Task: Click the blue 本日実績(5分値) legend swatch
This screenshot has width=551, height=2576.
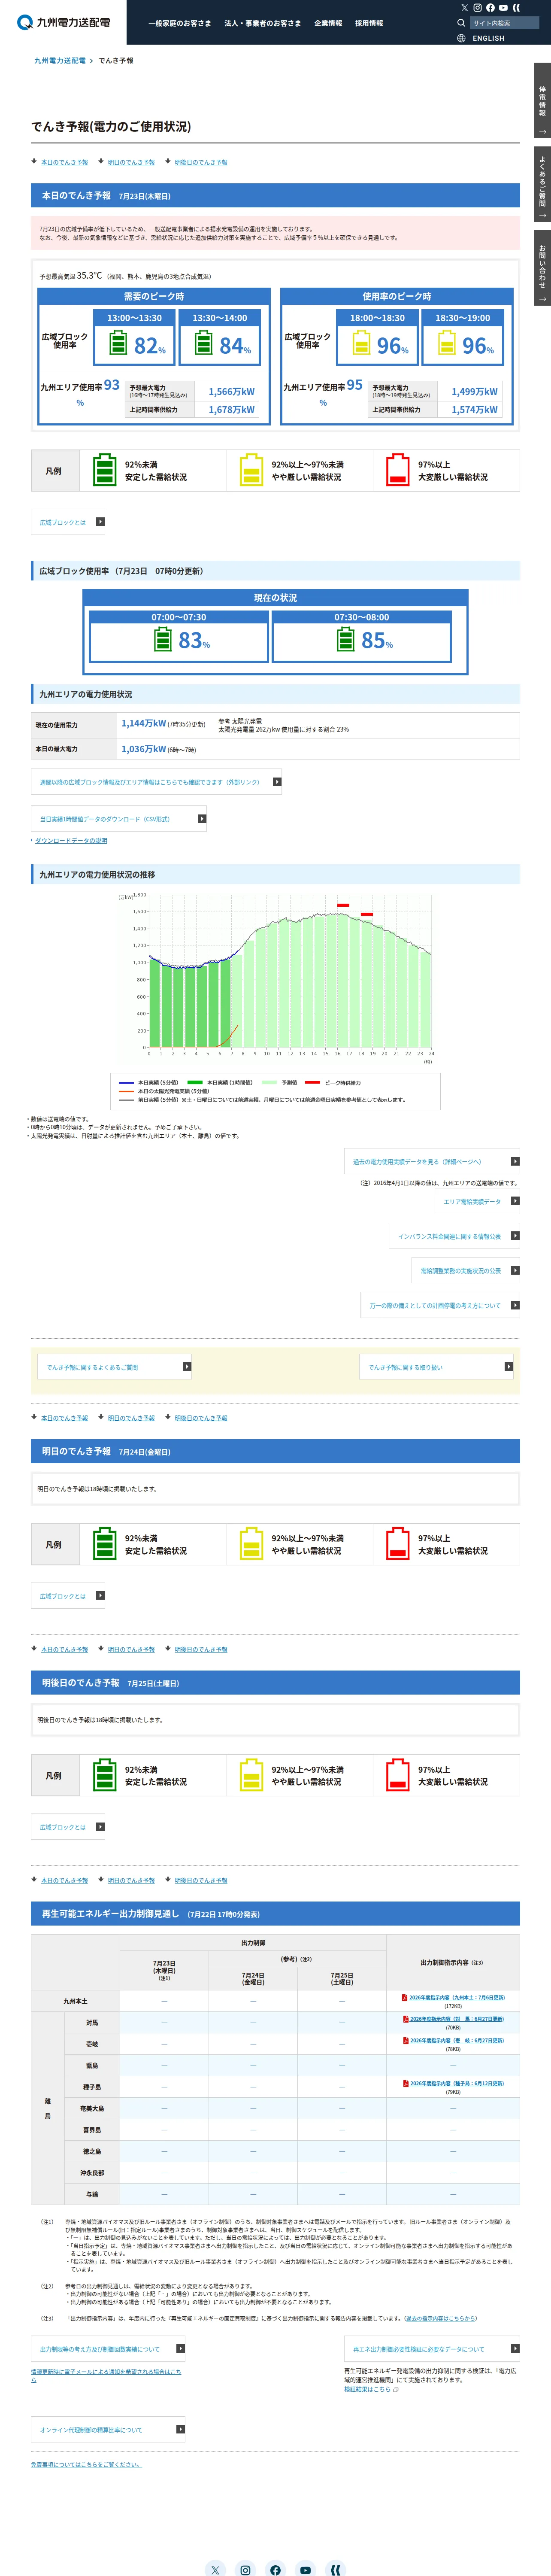Action: click(x=126, y=1083)
